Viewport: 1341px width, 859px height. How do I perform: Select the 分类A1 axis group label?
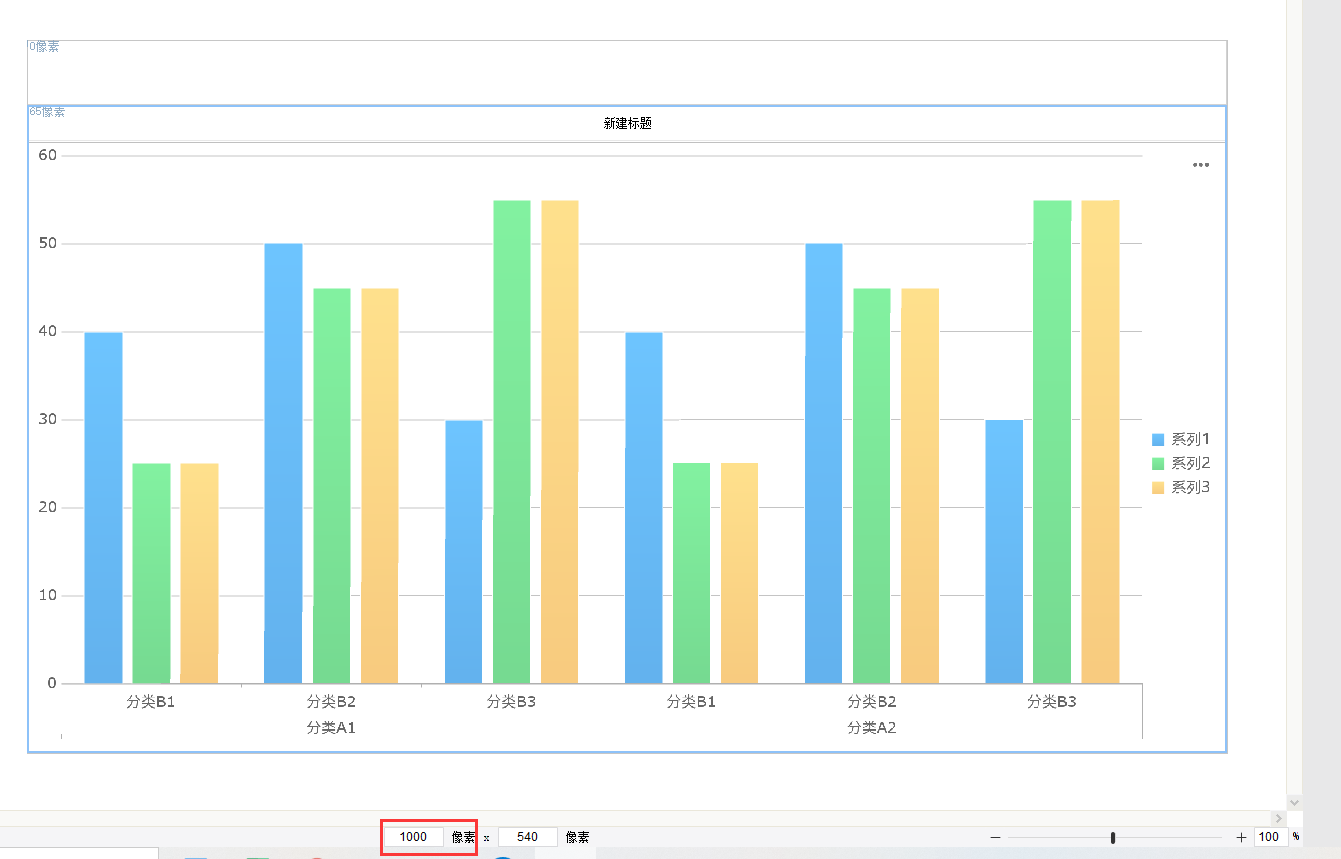tap(331, 728)
